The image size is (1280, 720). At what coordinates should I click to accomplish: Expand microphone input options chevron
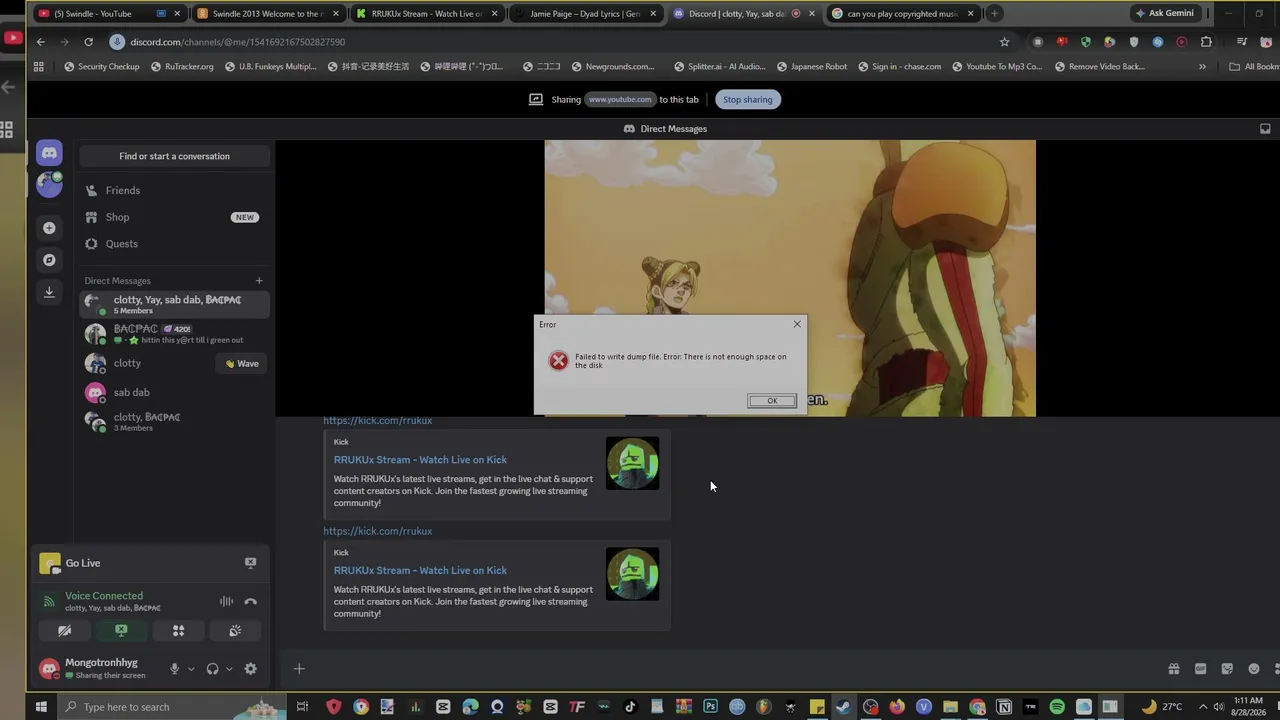point(190,669)
